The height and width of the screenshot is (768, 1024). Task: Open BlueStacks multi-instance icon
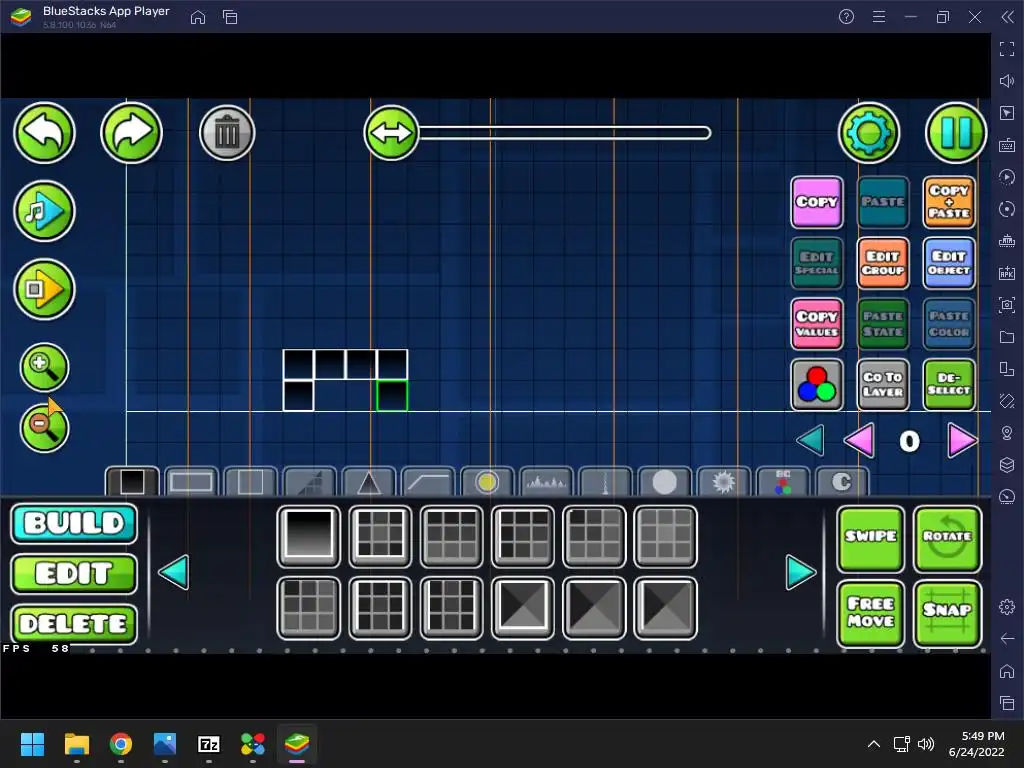[230, 18]
